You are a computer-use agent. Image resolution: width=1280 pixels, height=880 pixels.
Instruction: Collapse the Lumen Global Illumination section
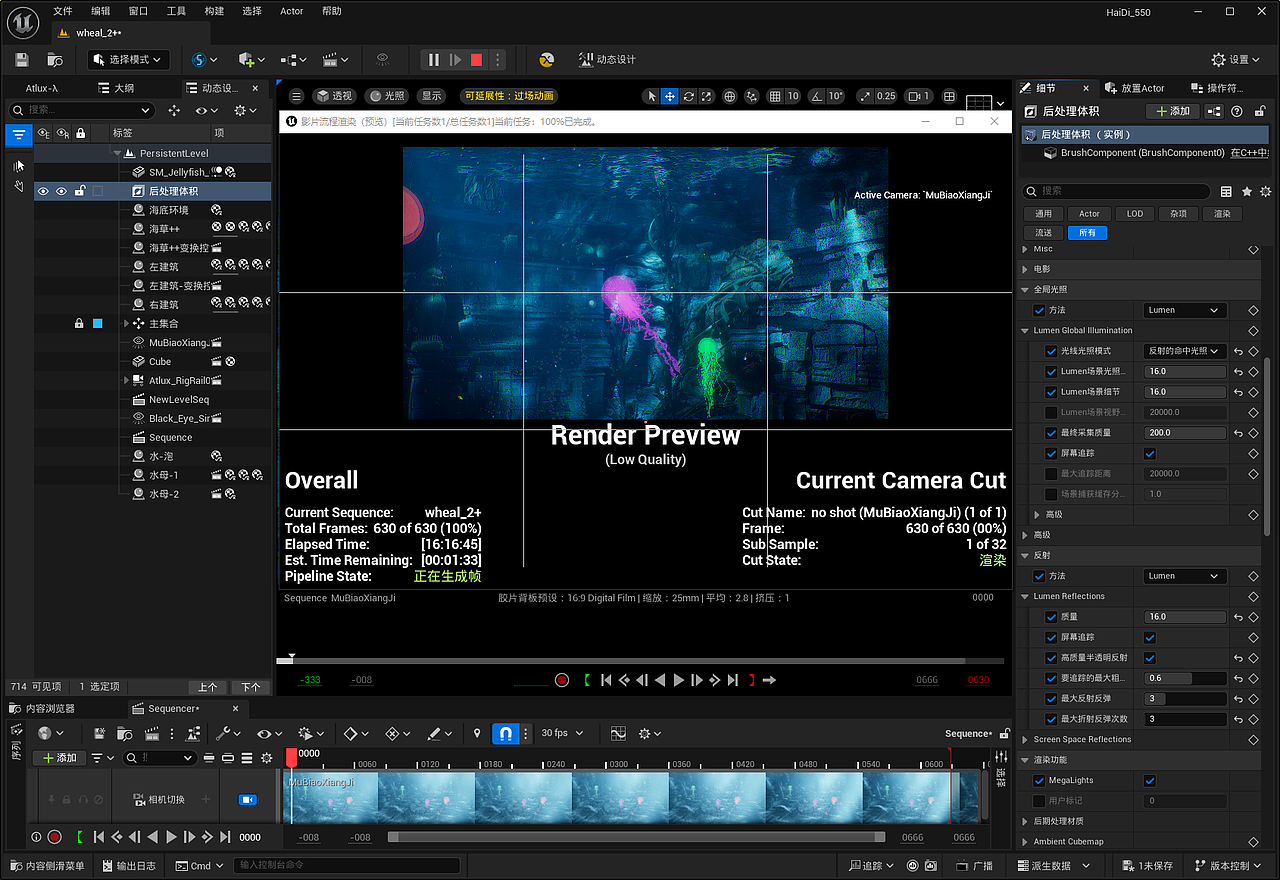click(x=1026, y=331)
